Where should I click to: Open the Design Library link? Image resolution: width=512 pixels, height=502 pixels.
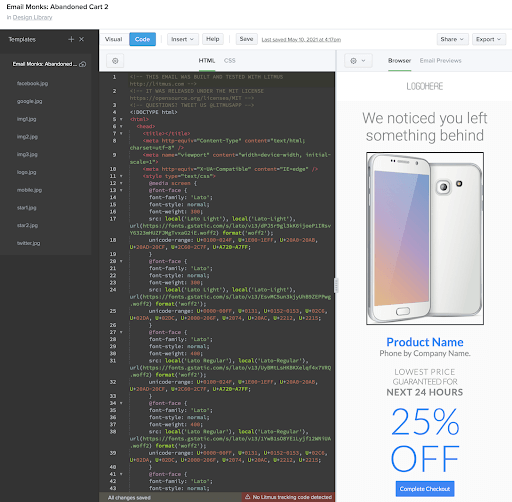tap(32, 17)
